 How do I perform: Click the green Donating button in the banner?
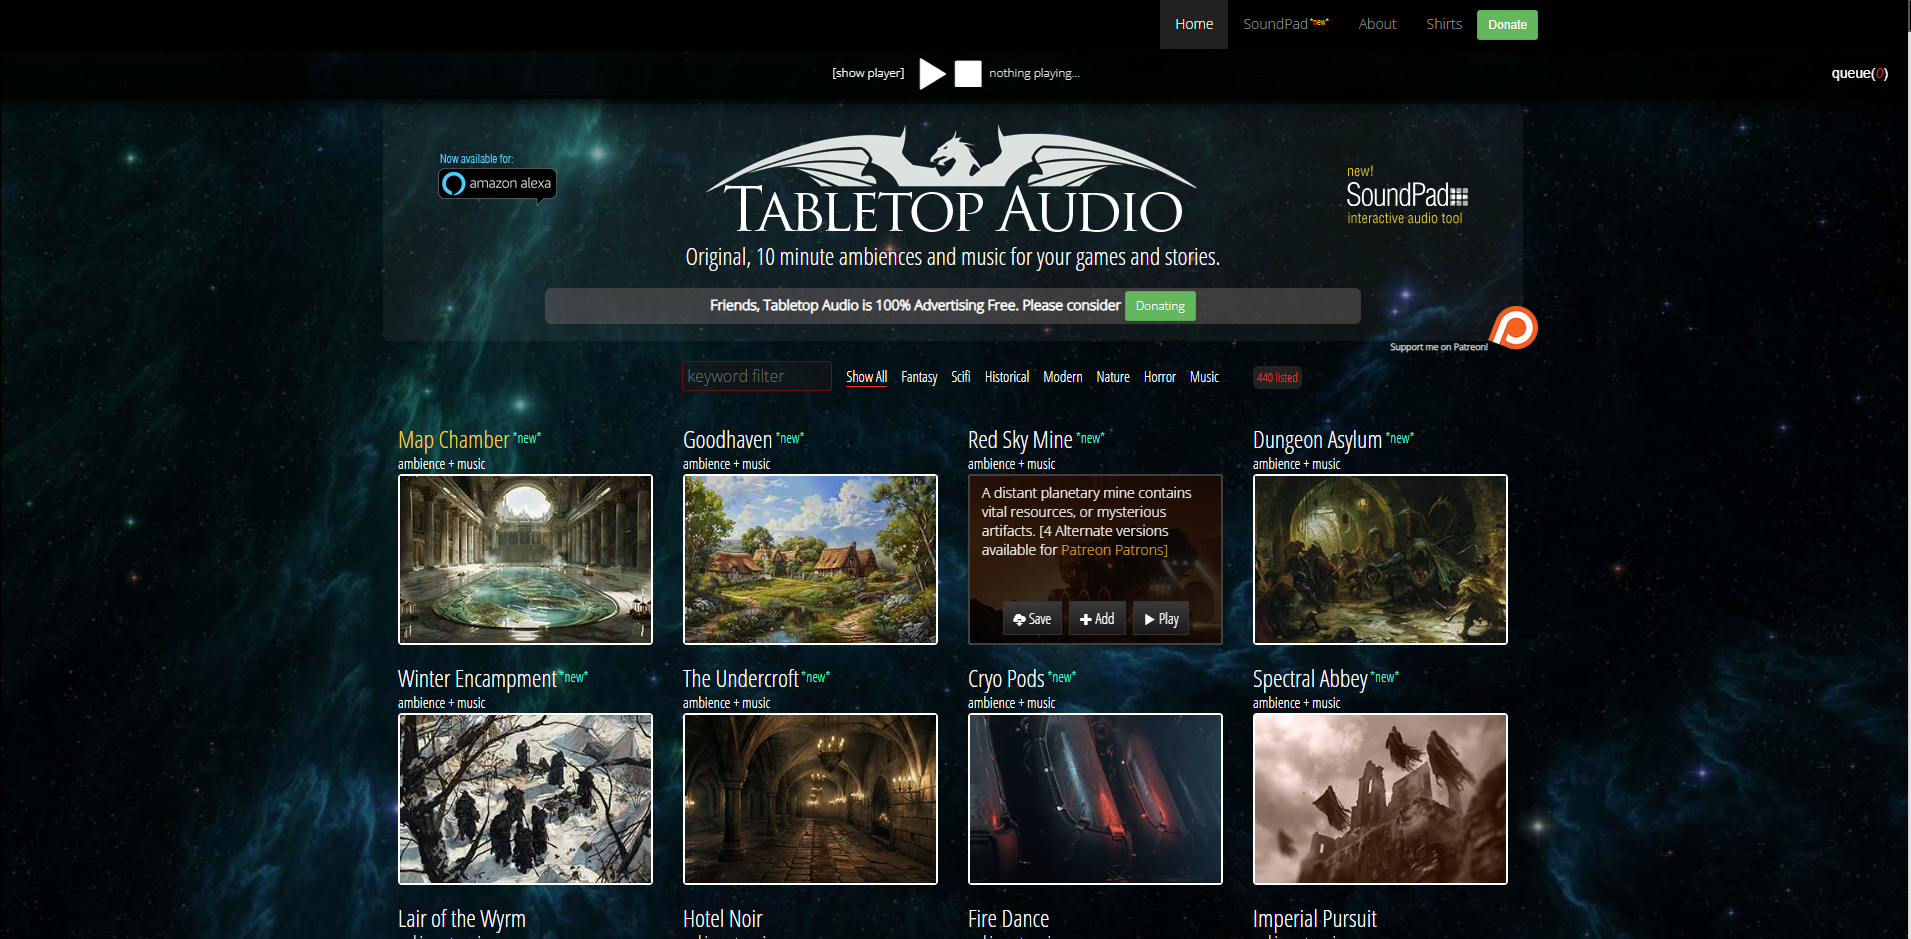[1160, 306]
